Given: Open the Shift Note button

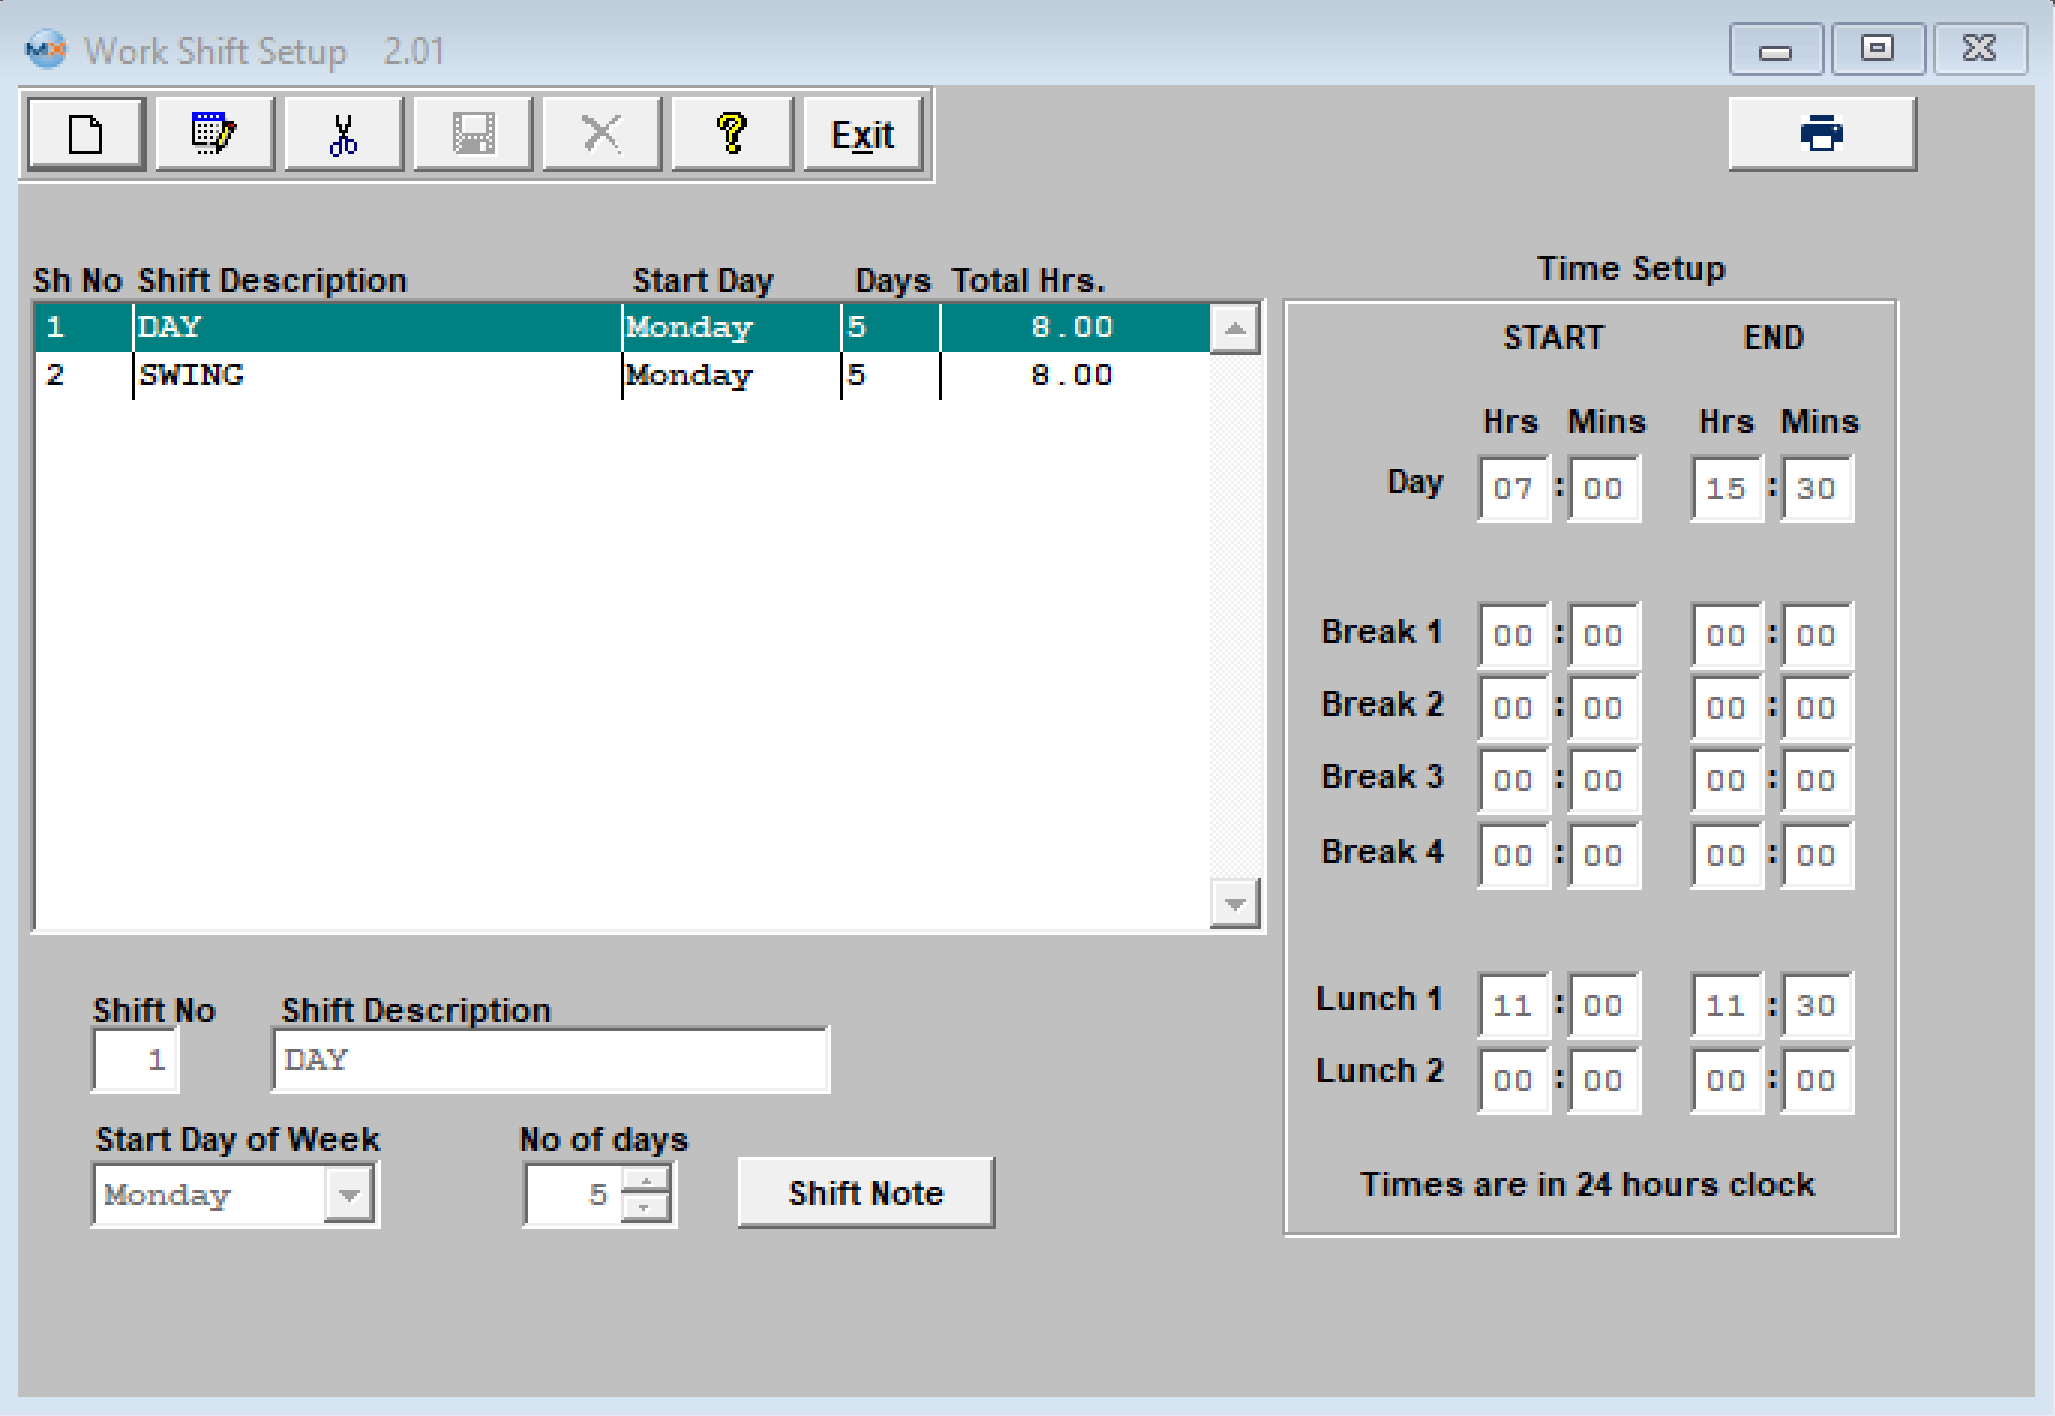Looking at the screenshot, I should (865, 1193).
